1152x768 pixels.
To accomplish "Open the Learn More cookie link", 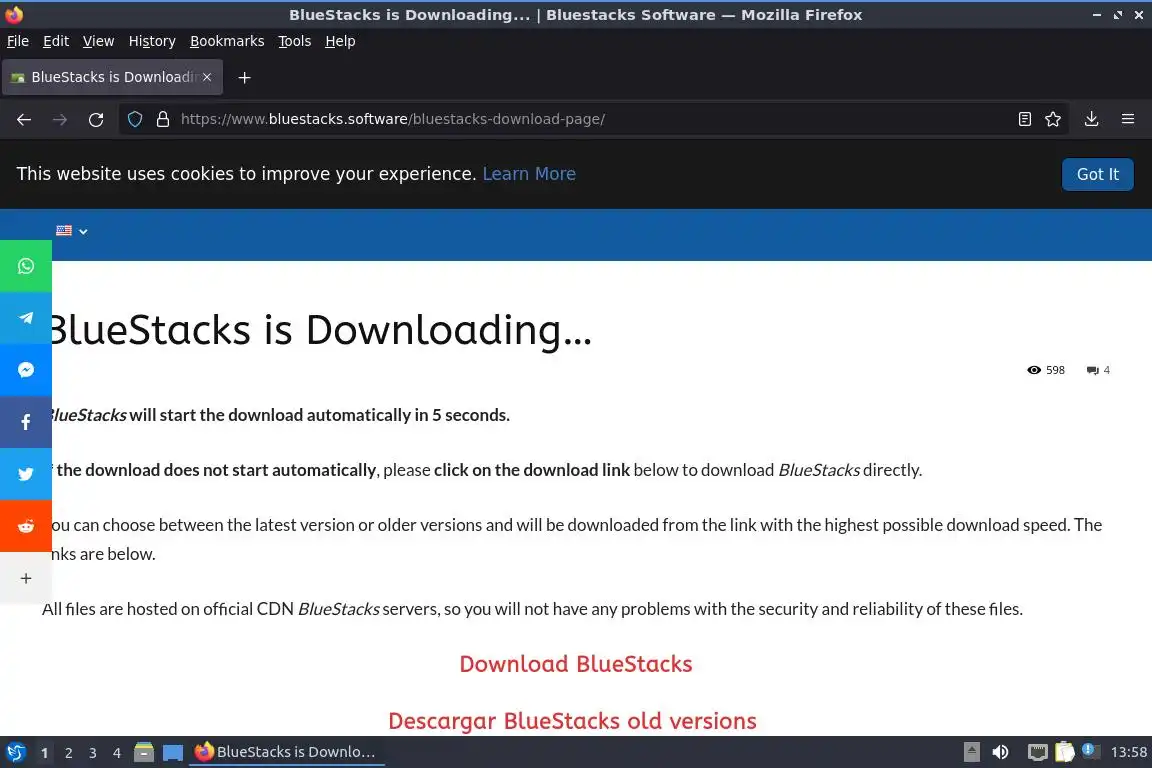I will click(529, 173).
